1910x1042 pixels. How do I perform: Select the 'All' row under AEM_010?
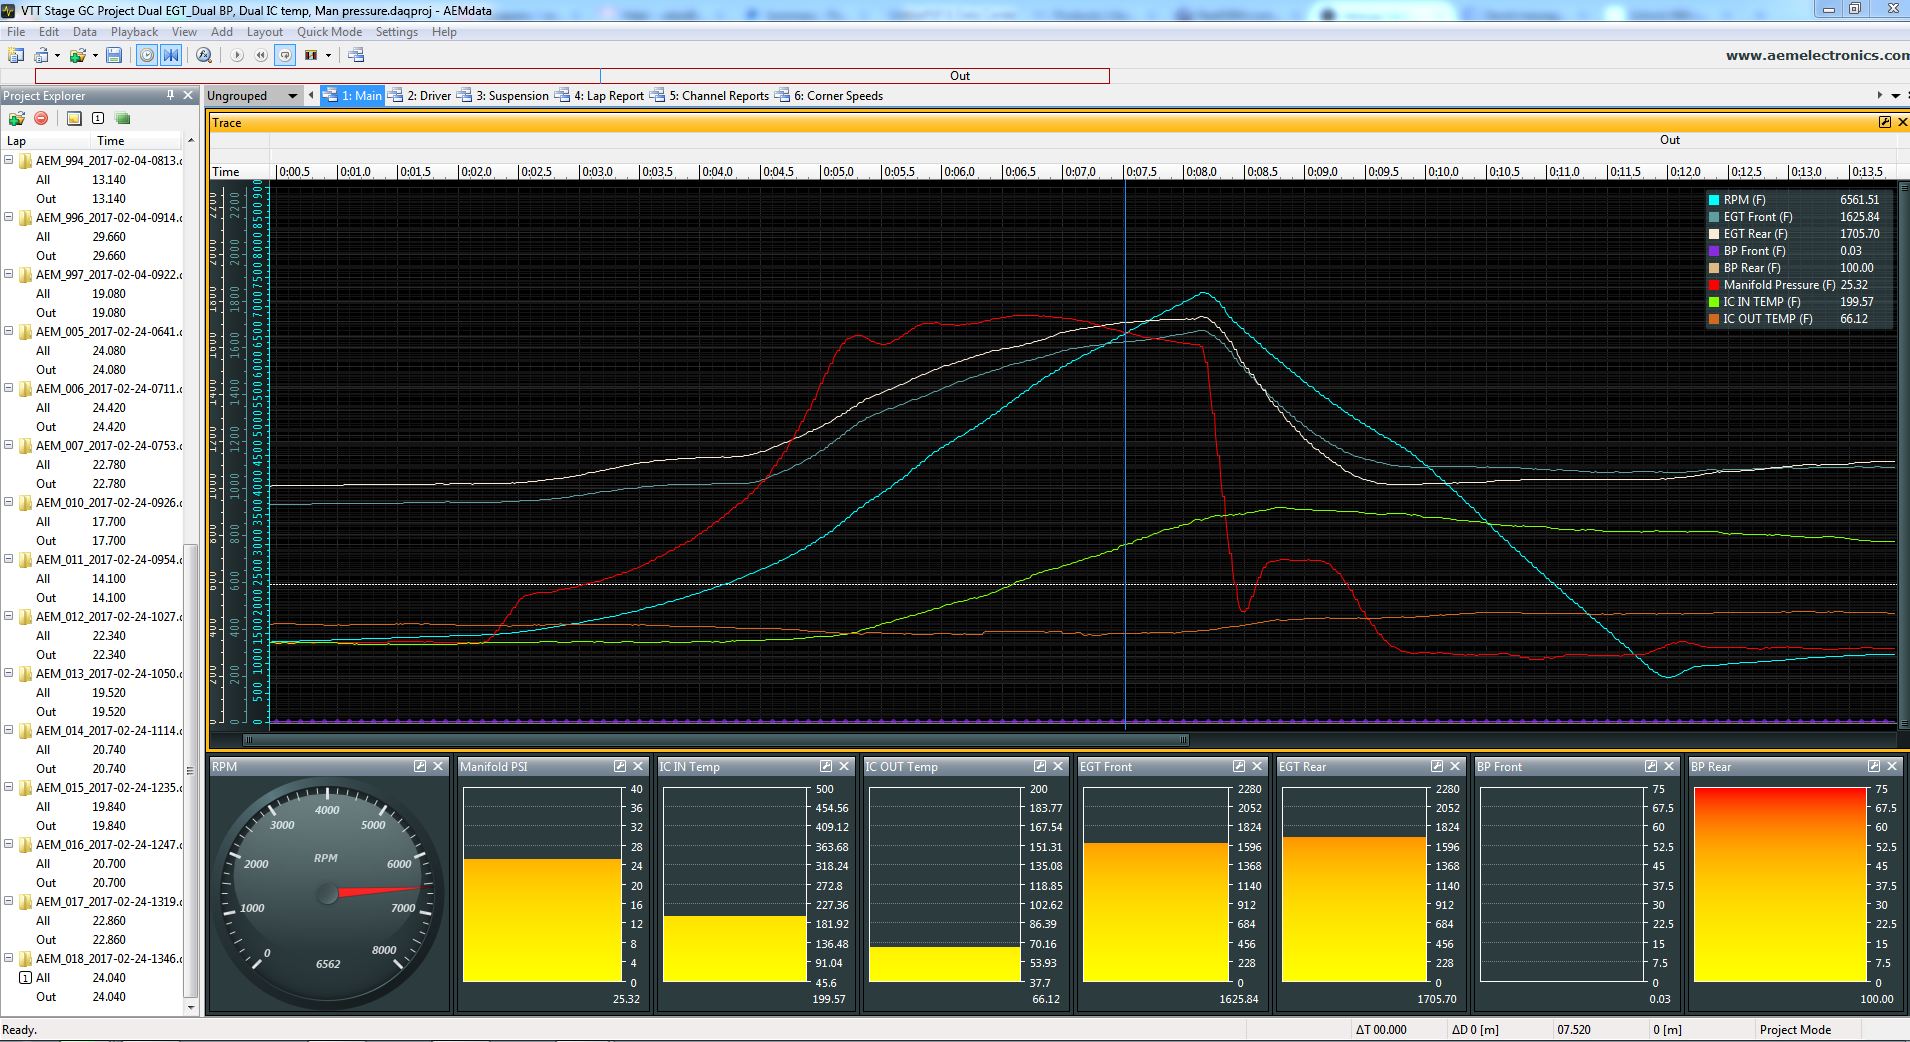(92, 521)
